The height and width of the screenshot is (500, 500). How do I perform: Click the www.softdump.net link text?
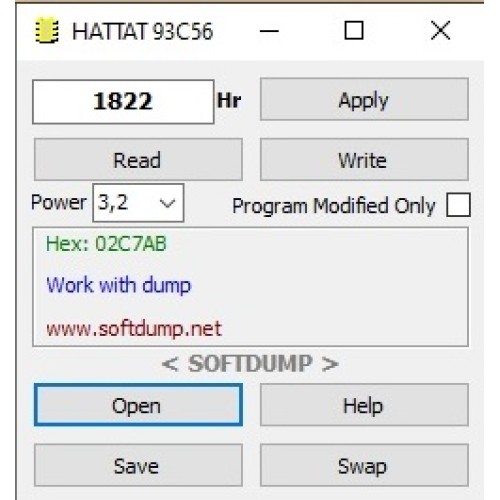134,329
